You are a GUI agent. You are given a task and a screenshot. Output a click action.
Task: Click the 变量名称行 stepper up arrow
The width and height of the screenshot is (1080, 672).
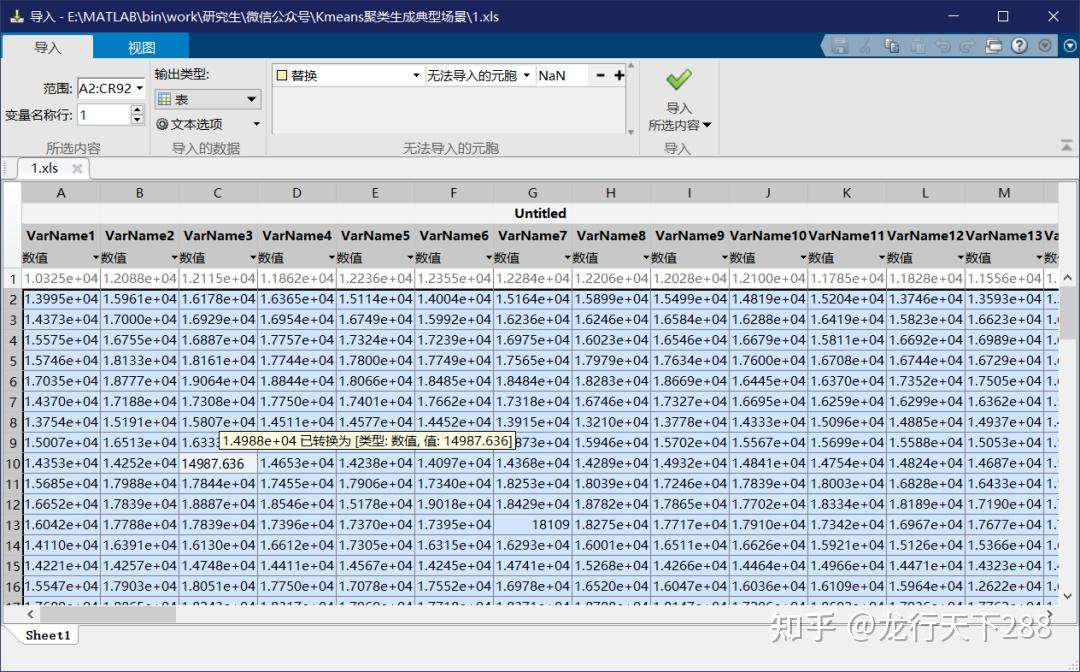[x=137, y=108]
